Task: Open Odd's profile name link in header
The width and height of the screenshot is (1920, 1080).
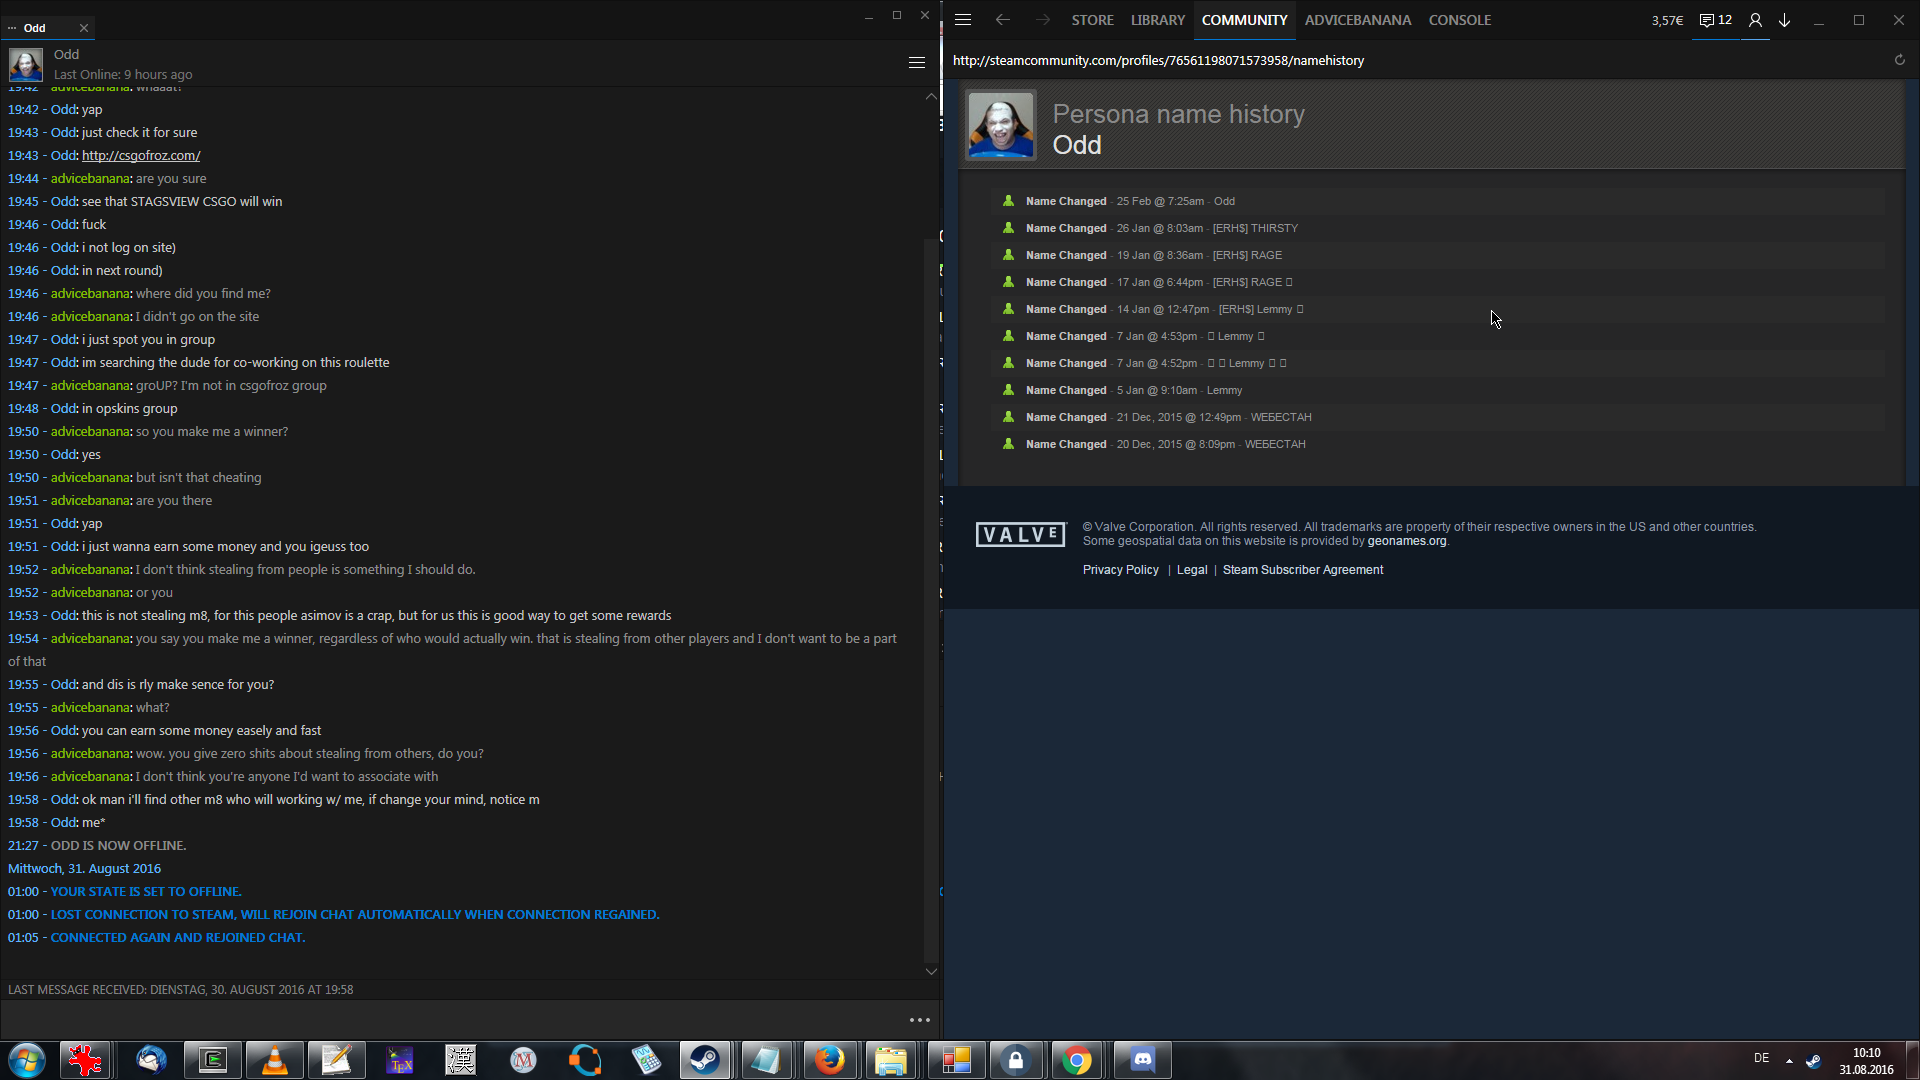Action: click(x=1076, y=145)
